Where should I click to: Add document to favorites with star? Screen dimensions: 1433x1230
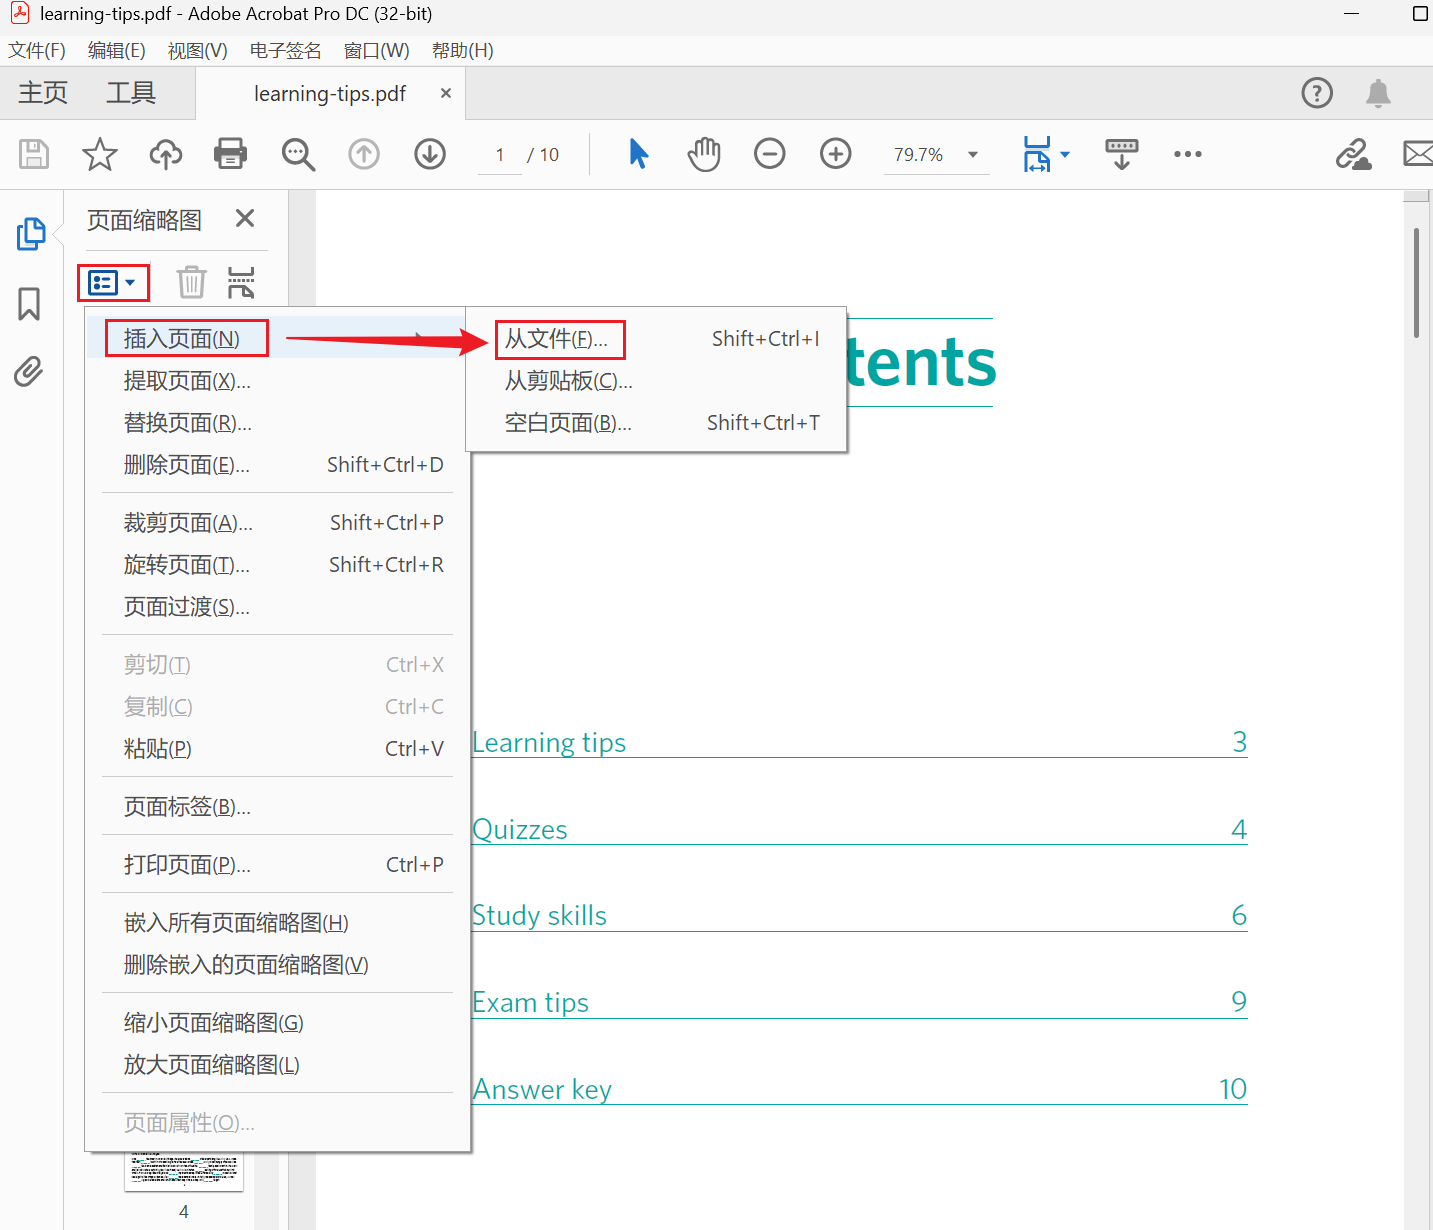(99, 154)
